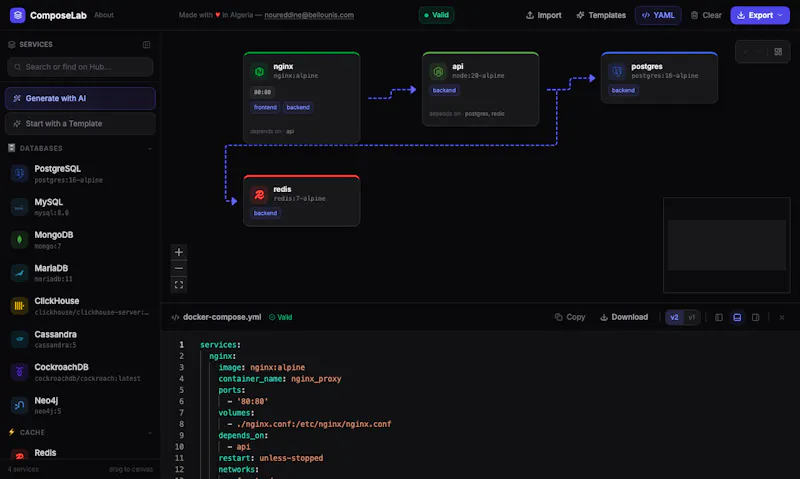Image resolution: width=800 pixels, height=479 pixels.
Task: Click the Valid status badge in header
Action: pyautogui.click(x=436, y=15)
